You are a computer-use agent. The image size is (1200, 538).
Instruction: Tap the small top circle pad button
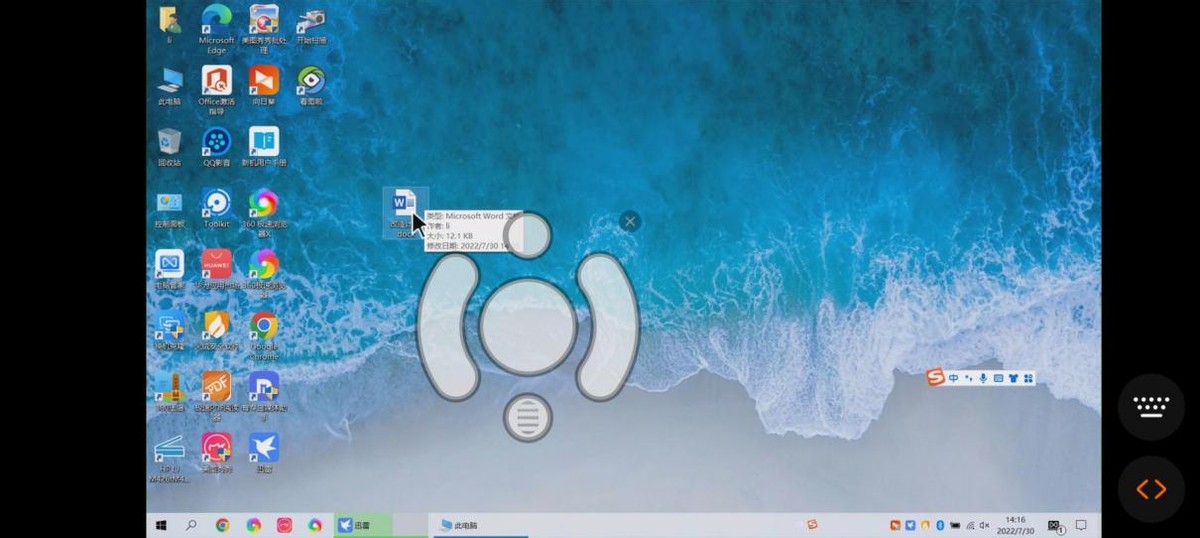click(528, 235)
